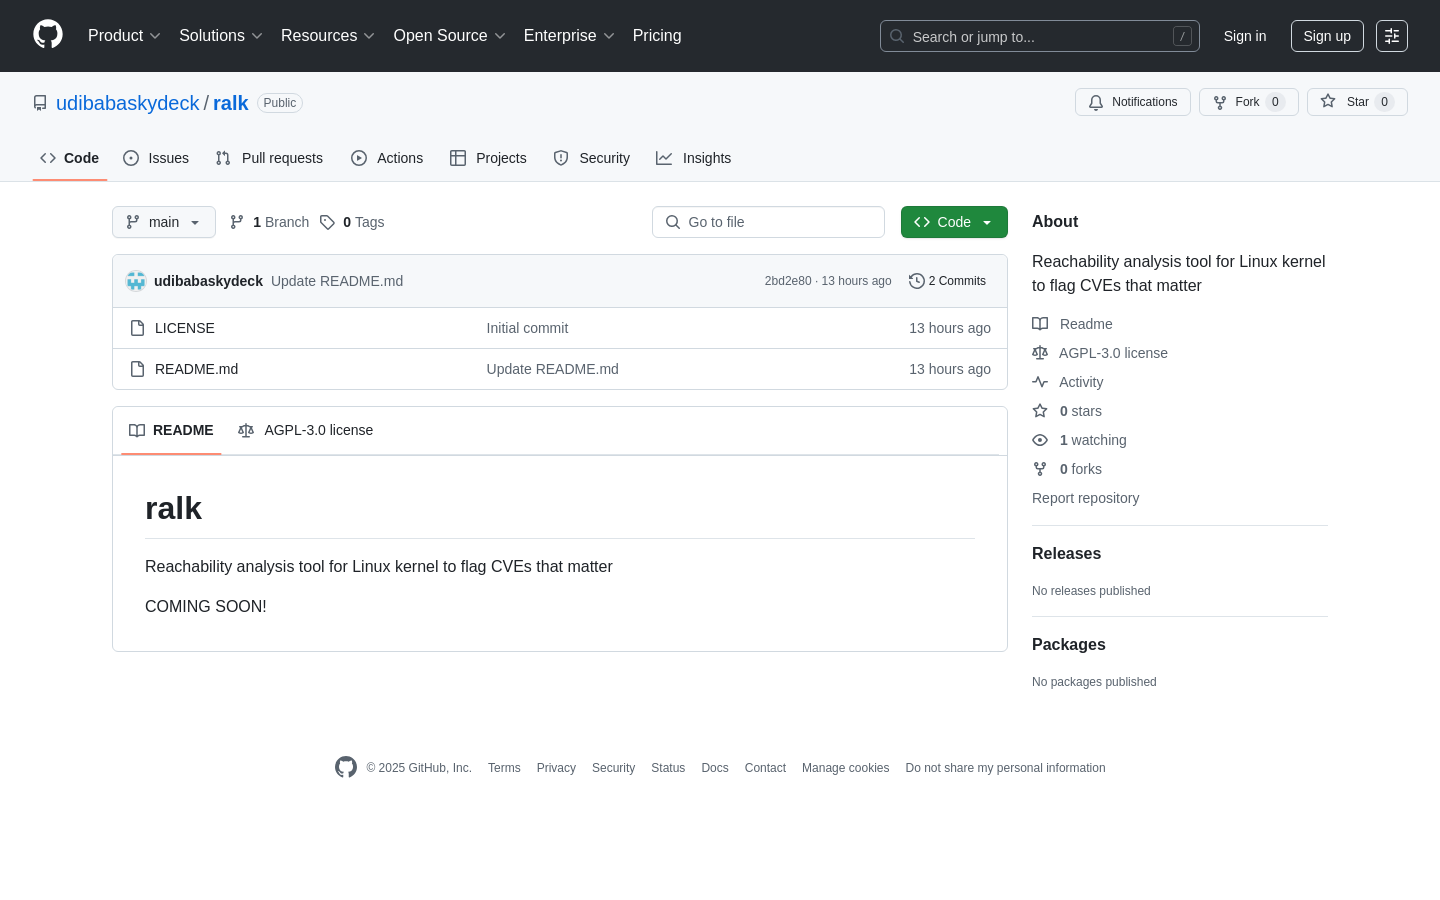Image resolution: width=1440 pixels, height=900 pixels.
Task: Open the Initial commit message link
Action: pyautogui.click(x=527, y=328)
